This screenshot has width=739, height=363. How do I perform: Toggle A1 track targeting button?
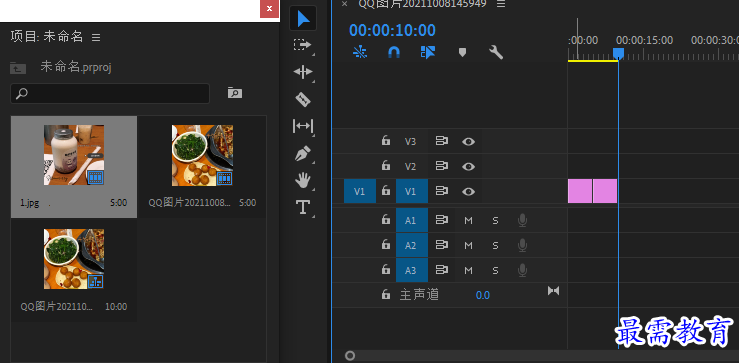(x=411, y=220)
